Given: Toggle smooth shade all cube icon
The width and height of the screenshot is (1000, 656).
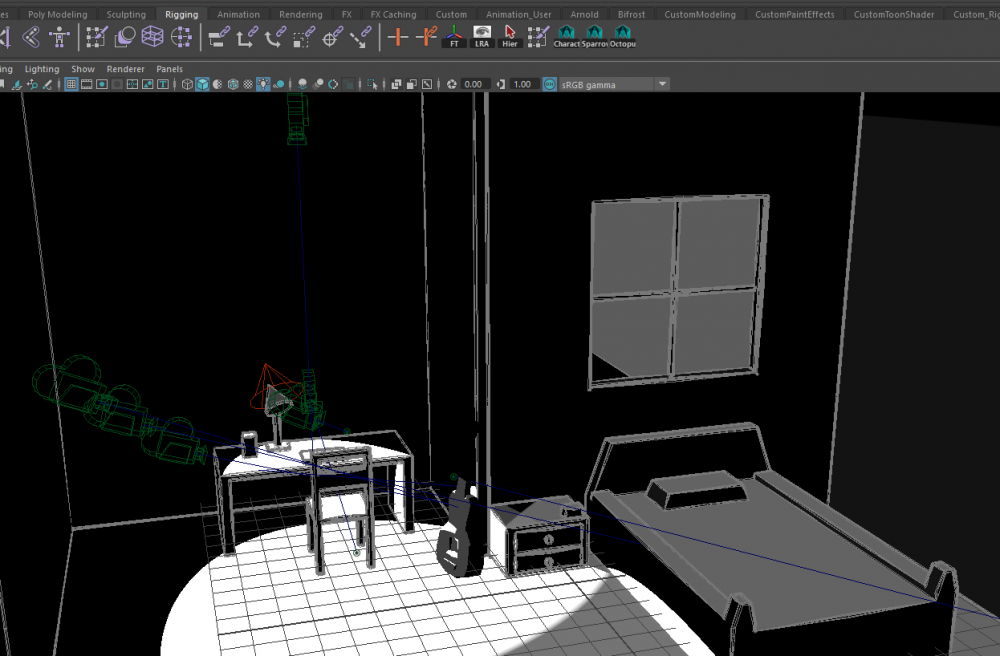Looking at the screenshot, I should click(202, 84).
